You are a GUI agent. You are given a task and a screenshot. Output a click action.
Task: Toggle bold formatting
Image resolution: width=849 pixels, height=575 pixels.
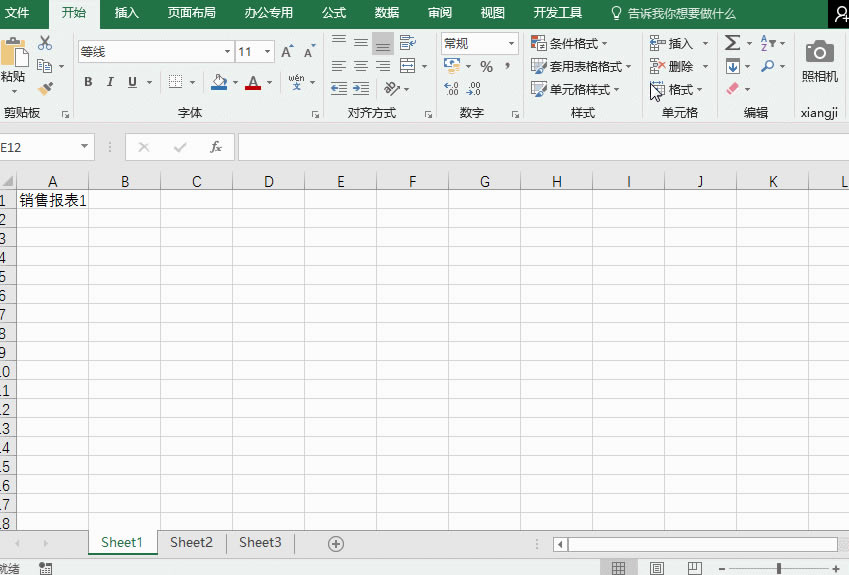tap(88, 82)
